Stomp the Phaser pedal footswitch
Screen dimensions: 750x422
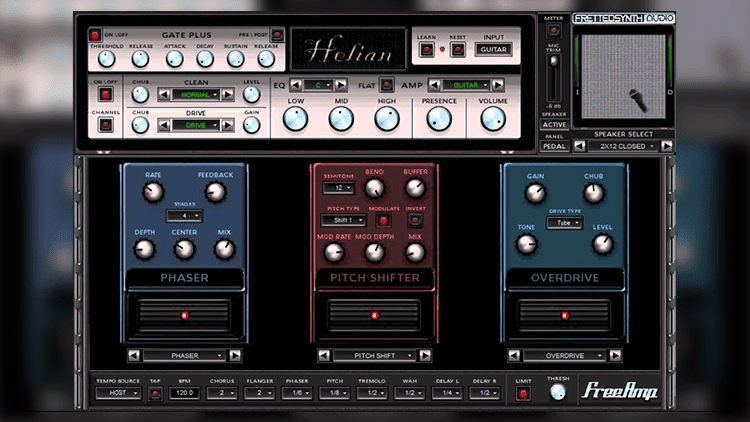pyautogui.click(x=185, y=316)
